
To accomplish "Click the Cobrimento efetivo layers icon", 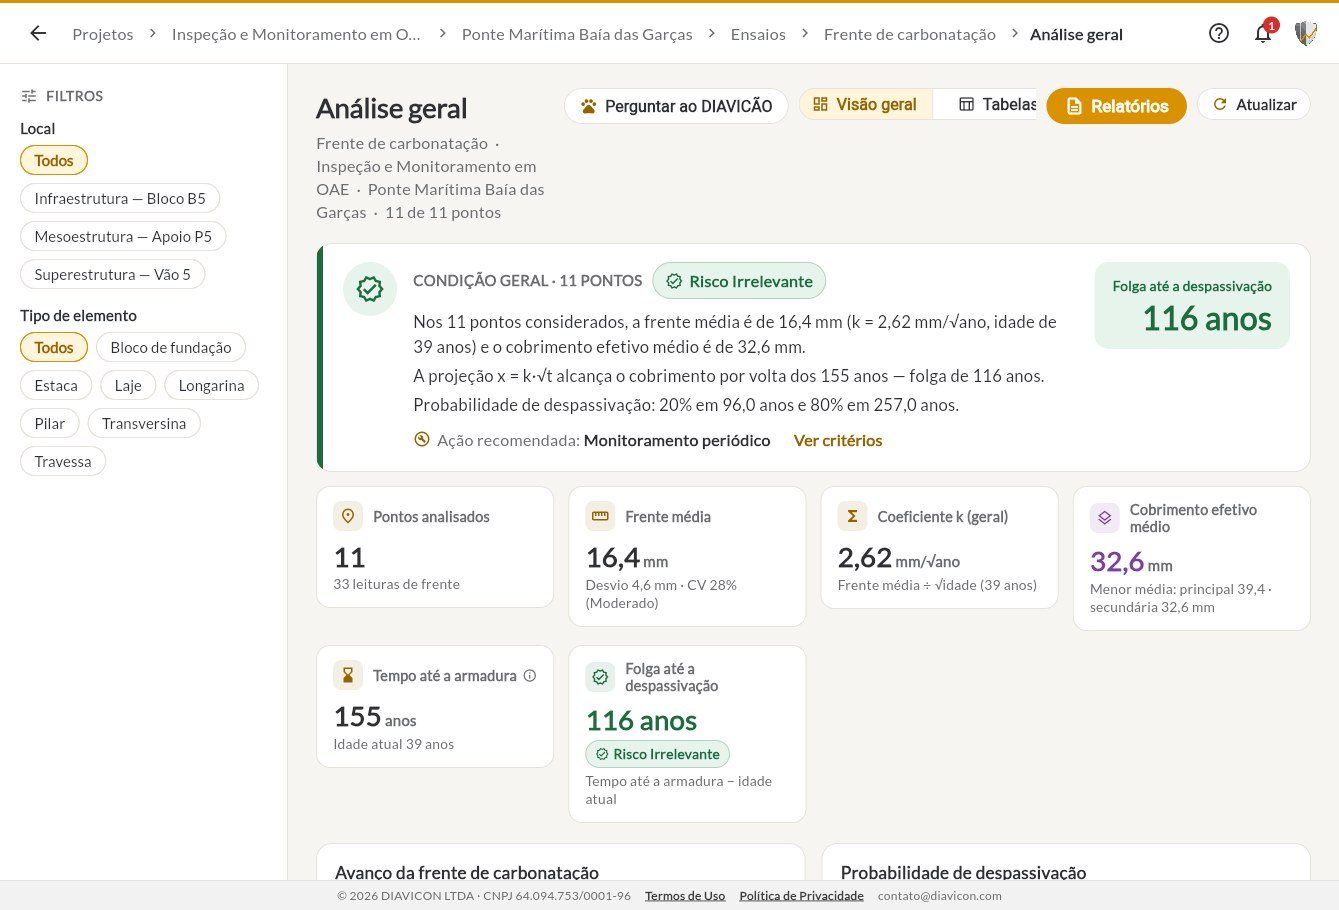I will tap(1104, 518).
